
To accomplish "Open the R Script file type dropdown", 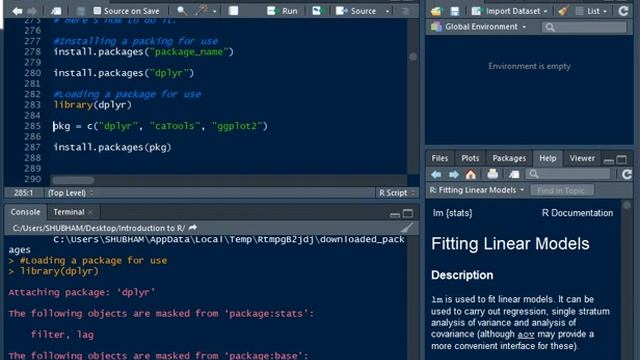I will [396, 193].
